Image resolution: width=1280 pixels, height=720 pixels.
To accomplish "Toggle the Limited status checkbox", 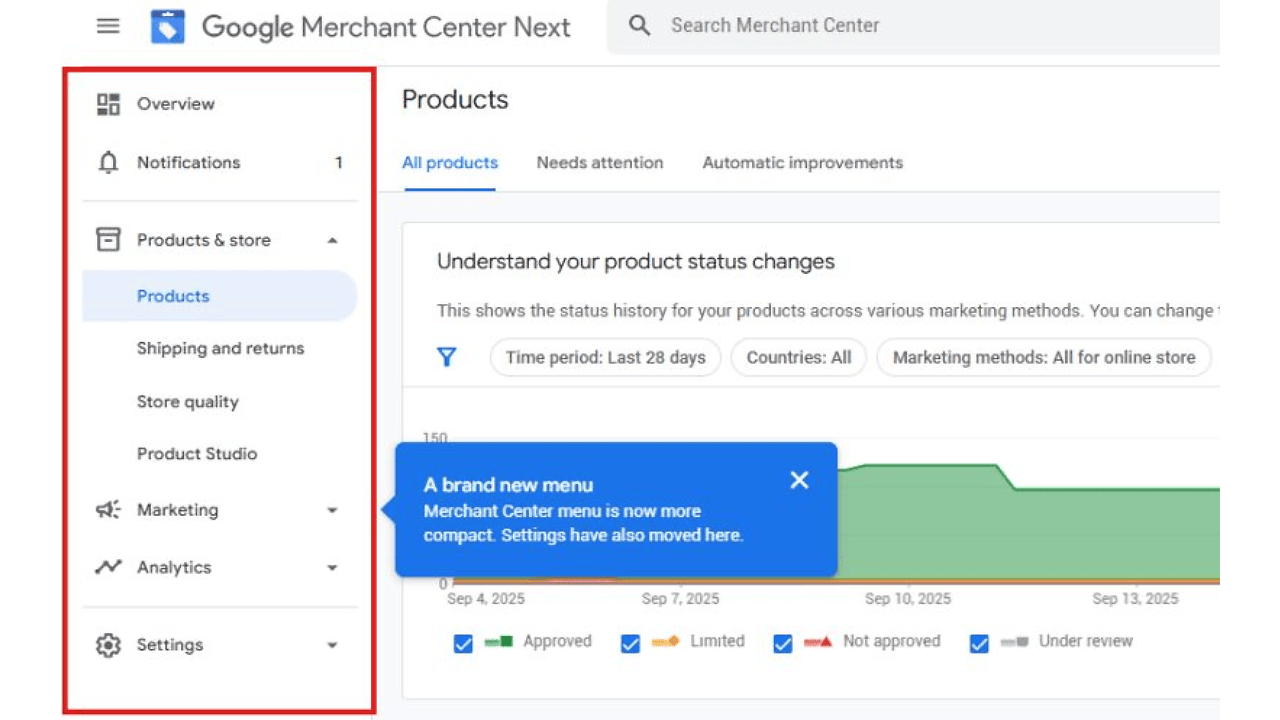I will pos(630,643).
